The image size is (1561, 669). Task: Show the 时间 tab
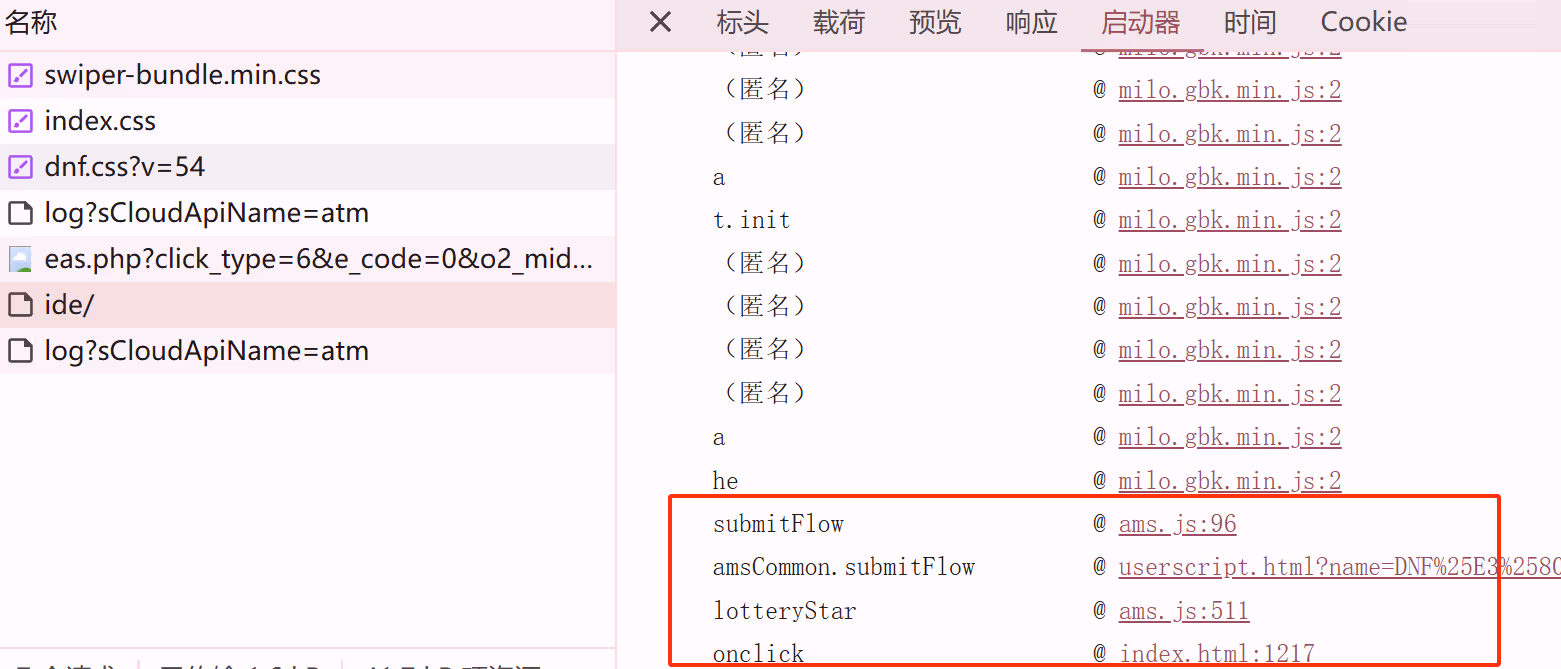tap(1250, 22)
